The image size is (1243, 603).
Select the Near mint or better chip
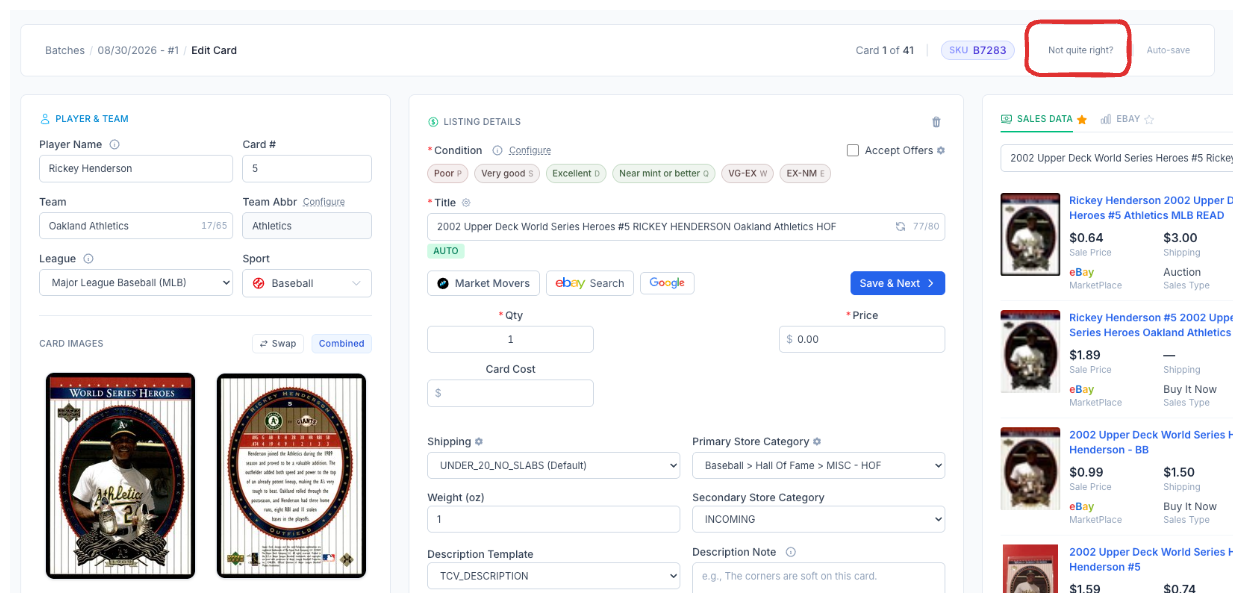664,173
